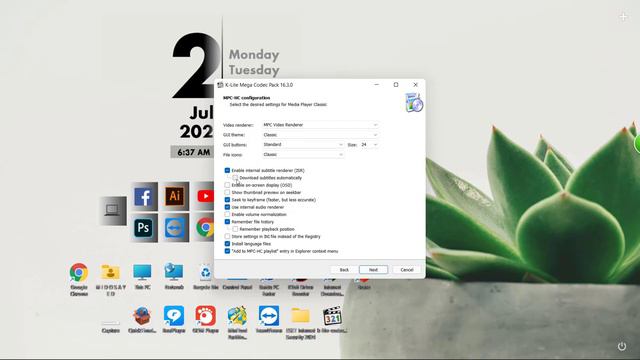The width and height of the screenshot is (640, 360).
Task: Toggle Enable internal subtitle renderer checkbox
Action: click(227, 170)
